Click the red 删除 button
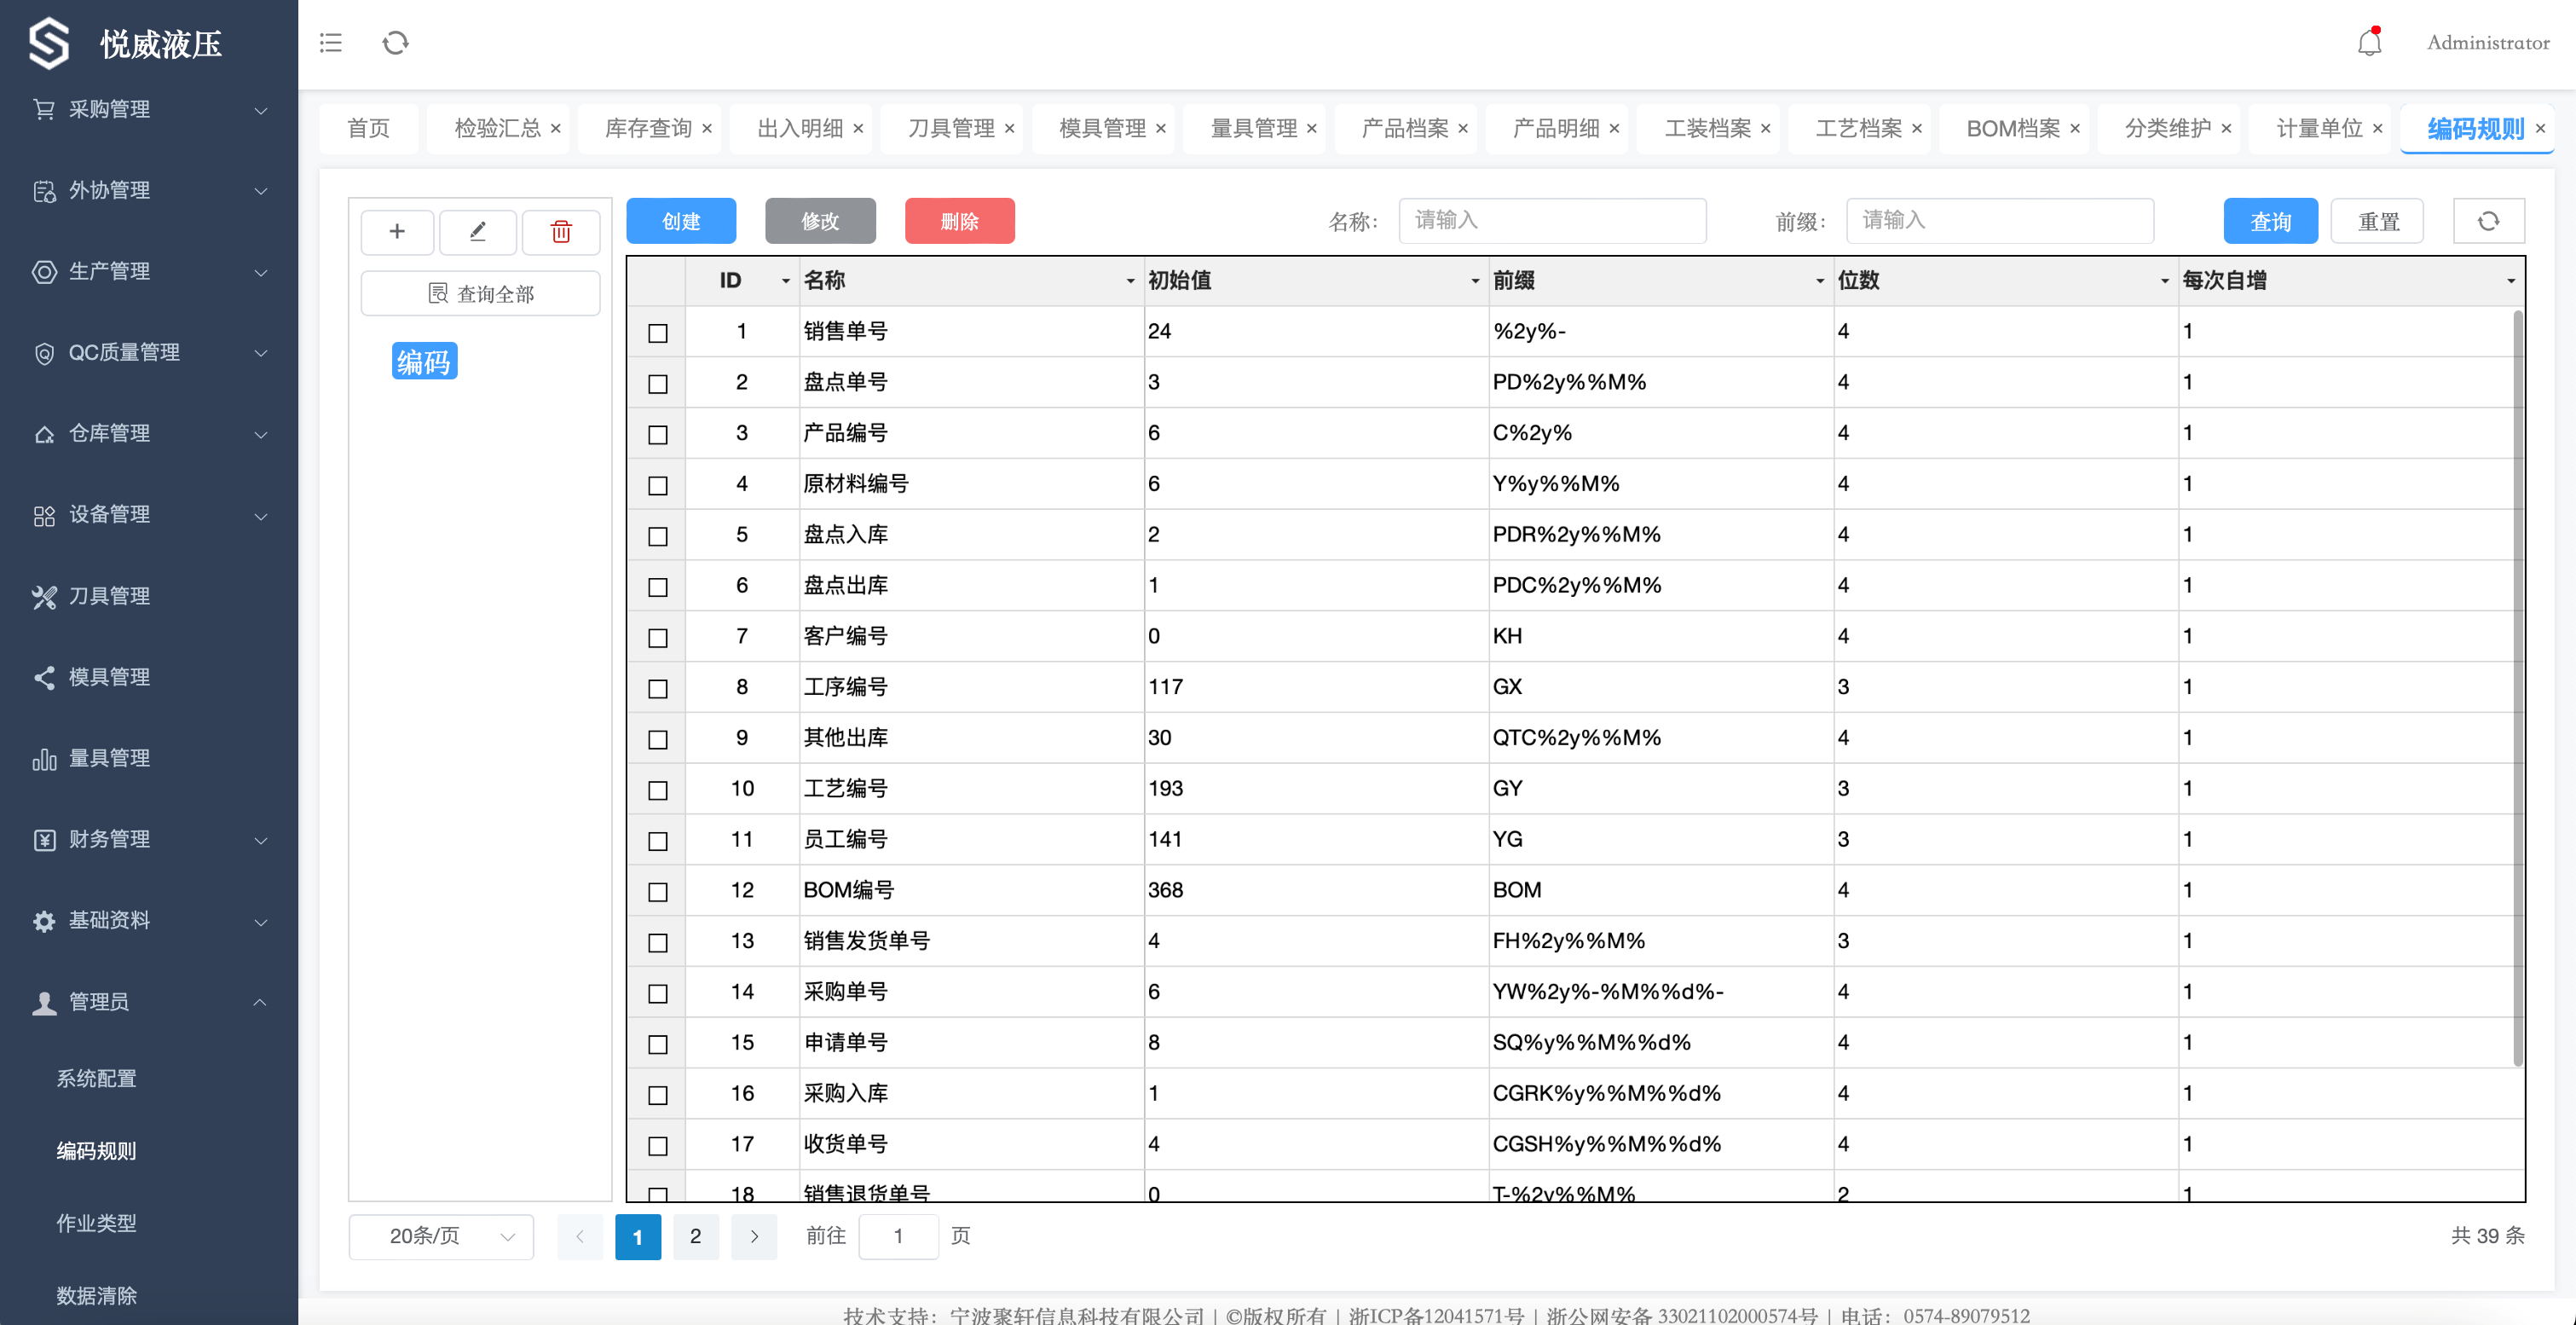Viewport: 2576px width, 1325px height. pyautogui.click(x=959, y=221)
